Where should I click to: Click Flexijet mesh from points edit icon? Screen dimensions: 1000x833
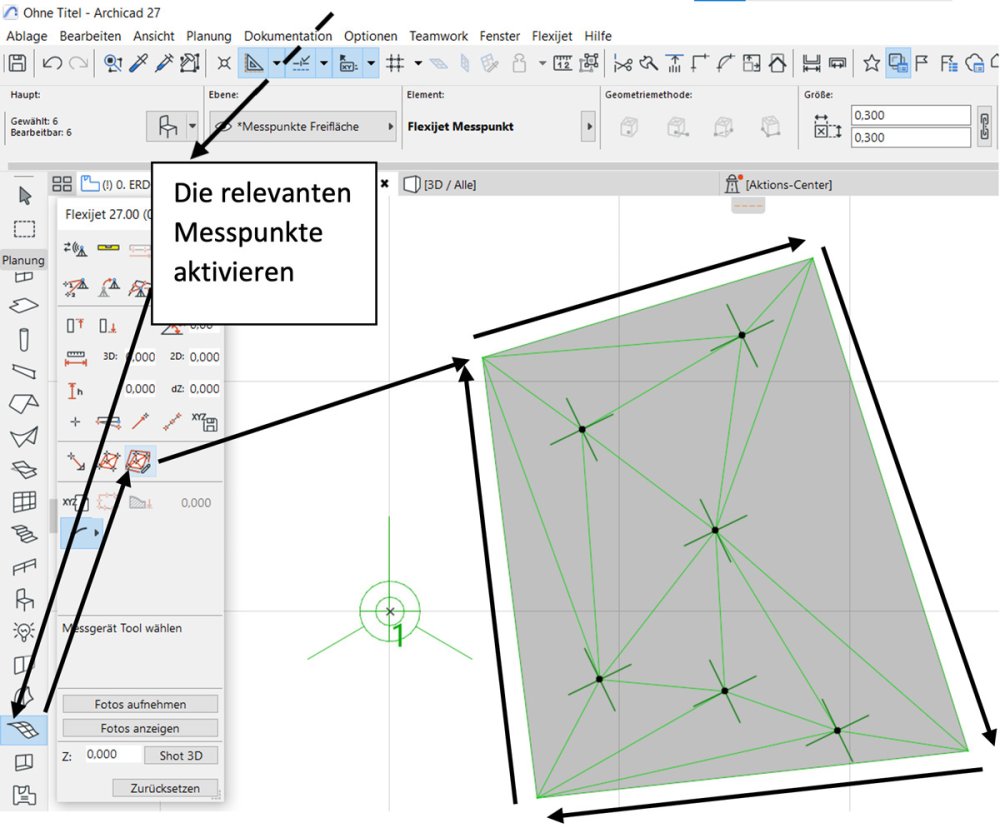coord(140,460)
